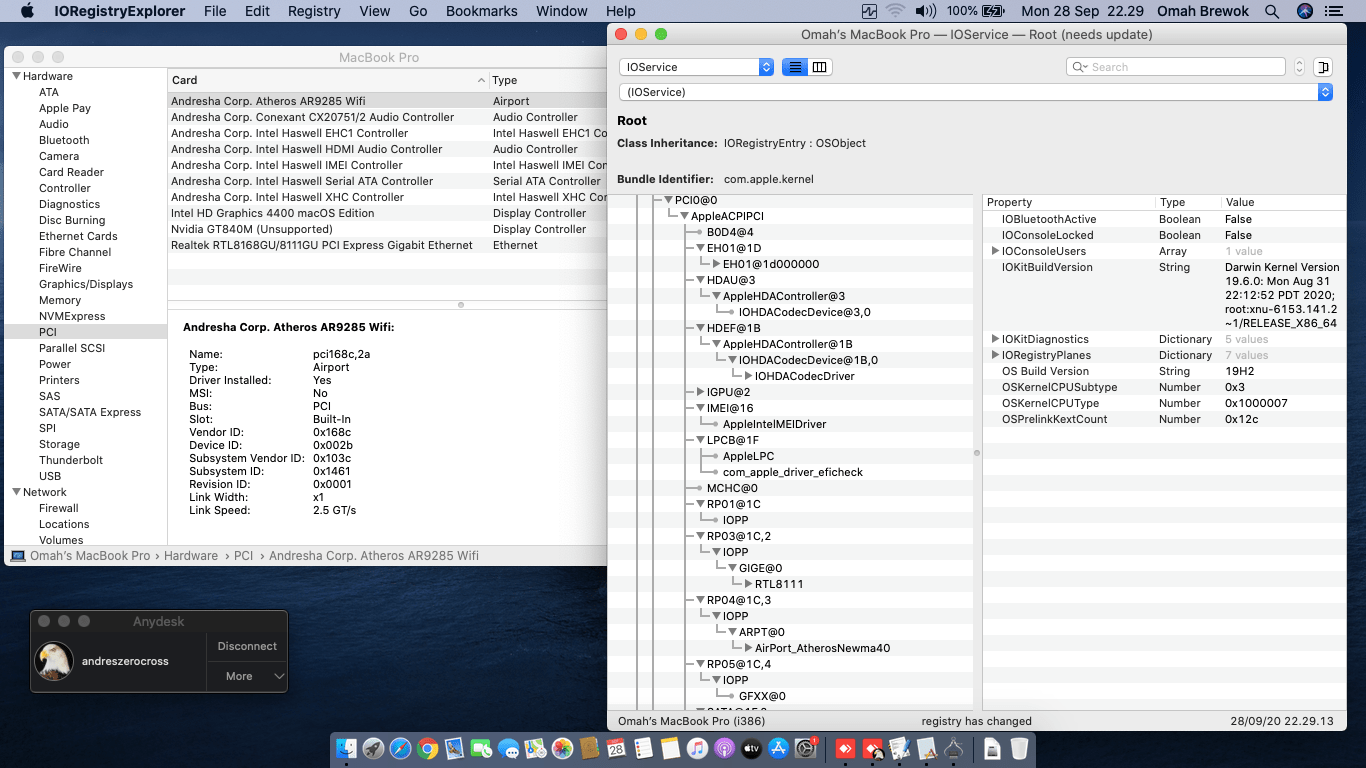Click the Wi-Fi status icon
This screenshot has width=1366, height=768.
(x=896, y=11)
